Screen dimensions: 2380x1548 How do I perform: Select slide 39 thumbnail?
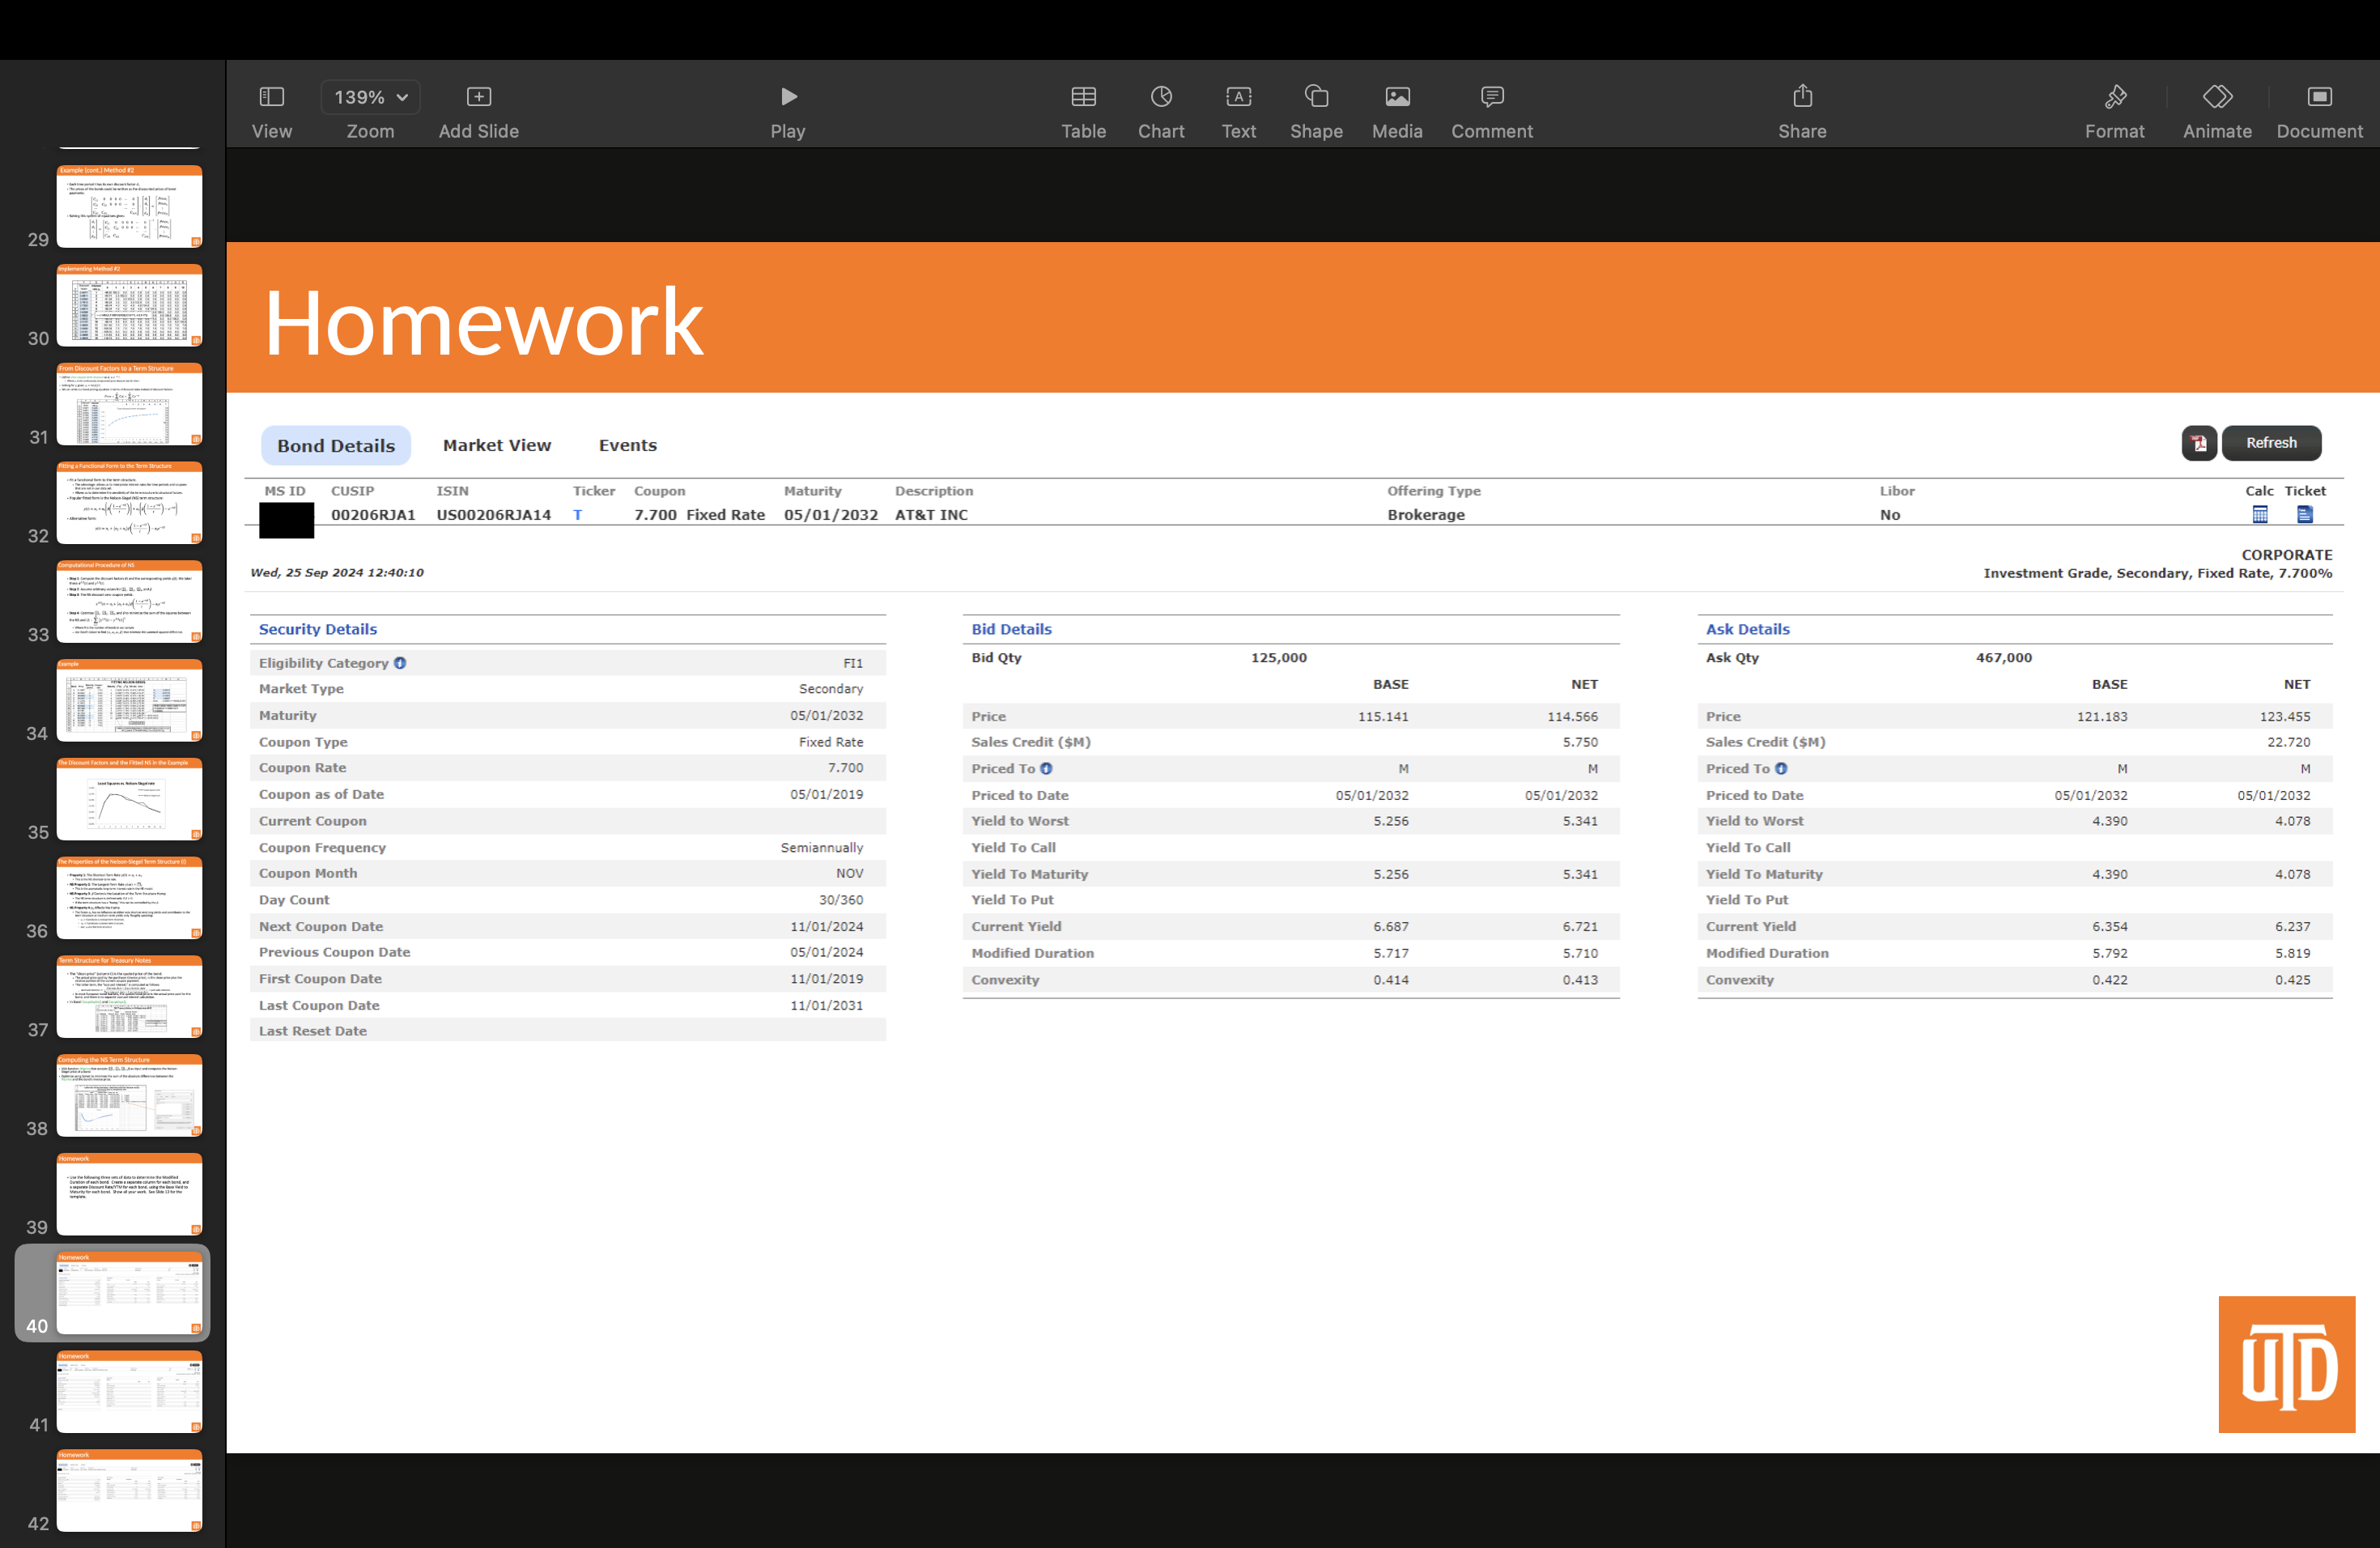pos(129,1194)
